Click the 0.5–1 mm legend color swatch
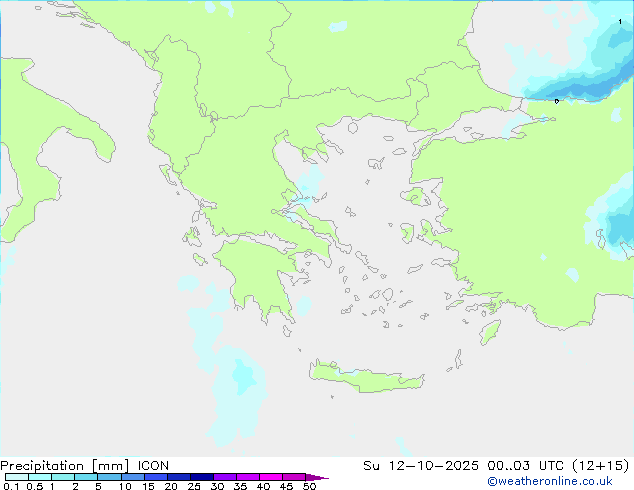The image size is (634, 490). pos(40,477)
